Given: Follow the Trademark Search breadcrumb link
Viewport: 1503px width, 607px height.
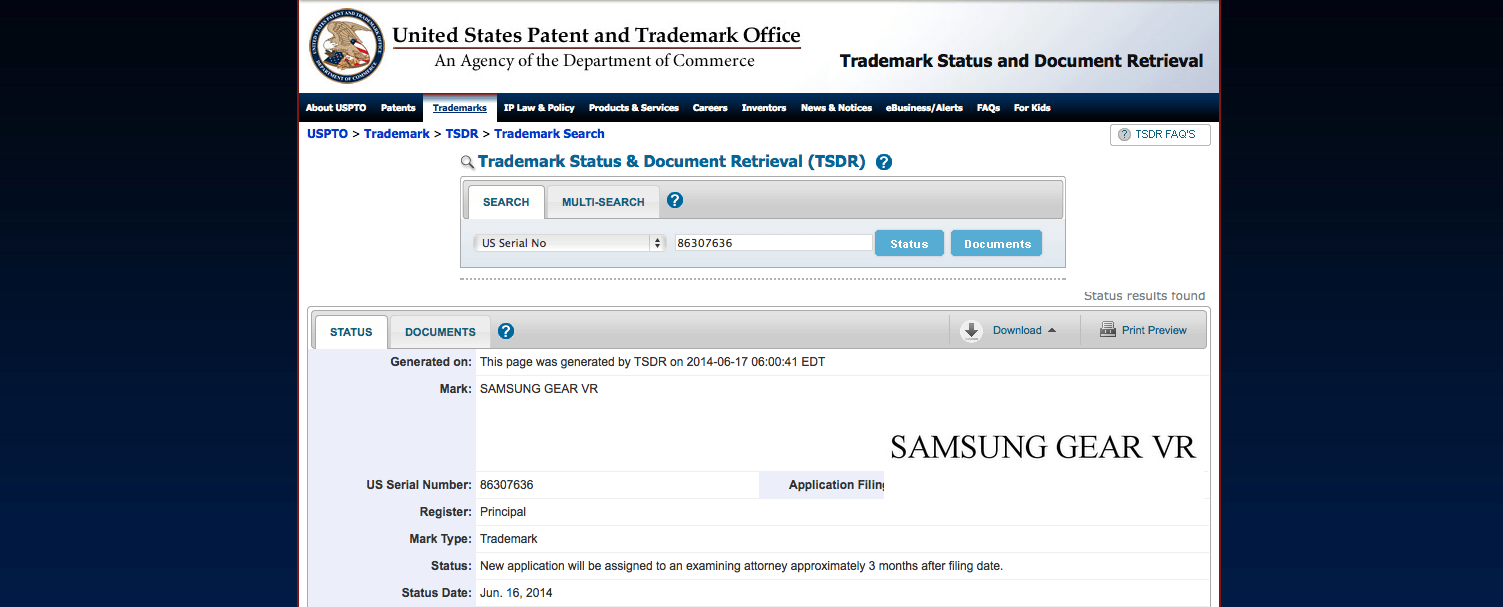Looking at the screenshot, I should click(x=549, y=134).
